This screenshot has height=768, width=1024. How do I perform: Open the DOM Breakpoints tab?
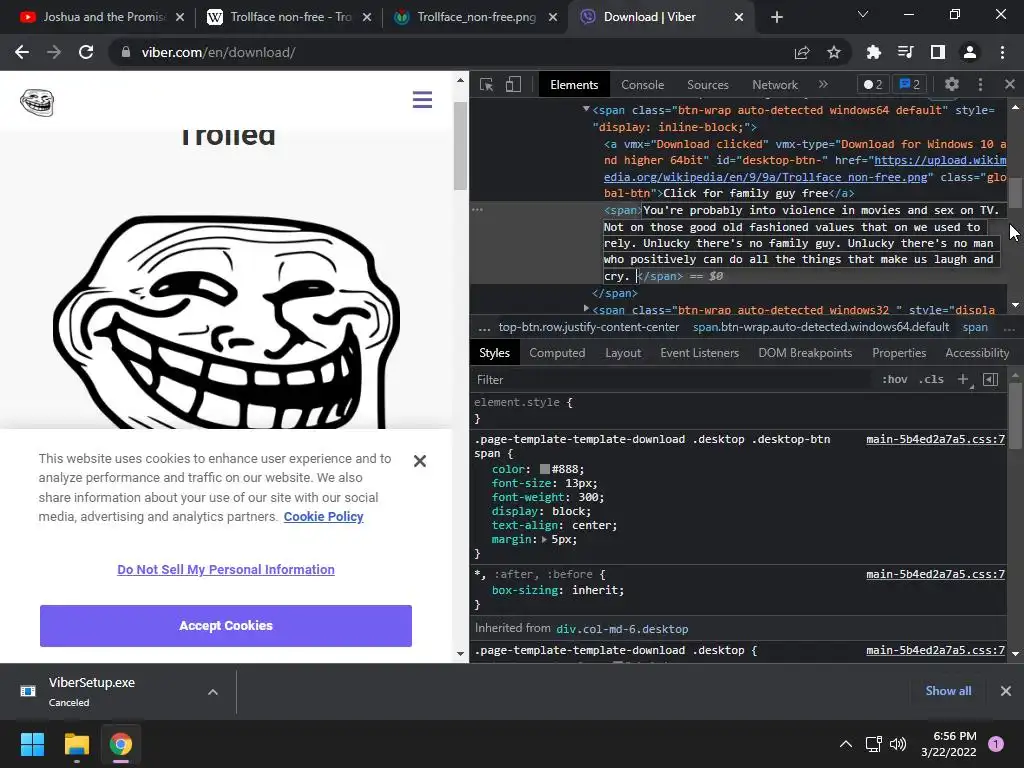pos(805,353)
